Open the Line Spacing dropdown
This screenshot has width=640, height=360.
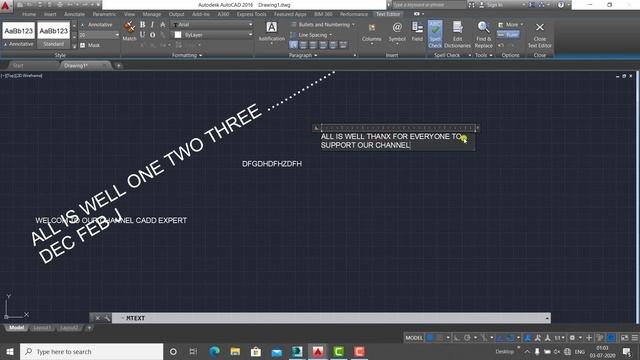311,35
